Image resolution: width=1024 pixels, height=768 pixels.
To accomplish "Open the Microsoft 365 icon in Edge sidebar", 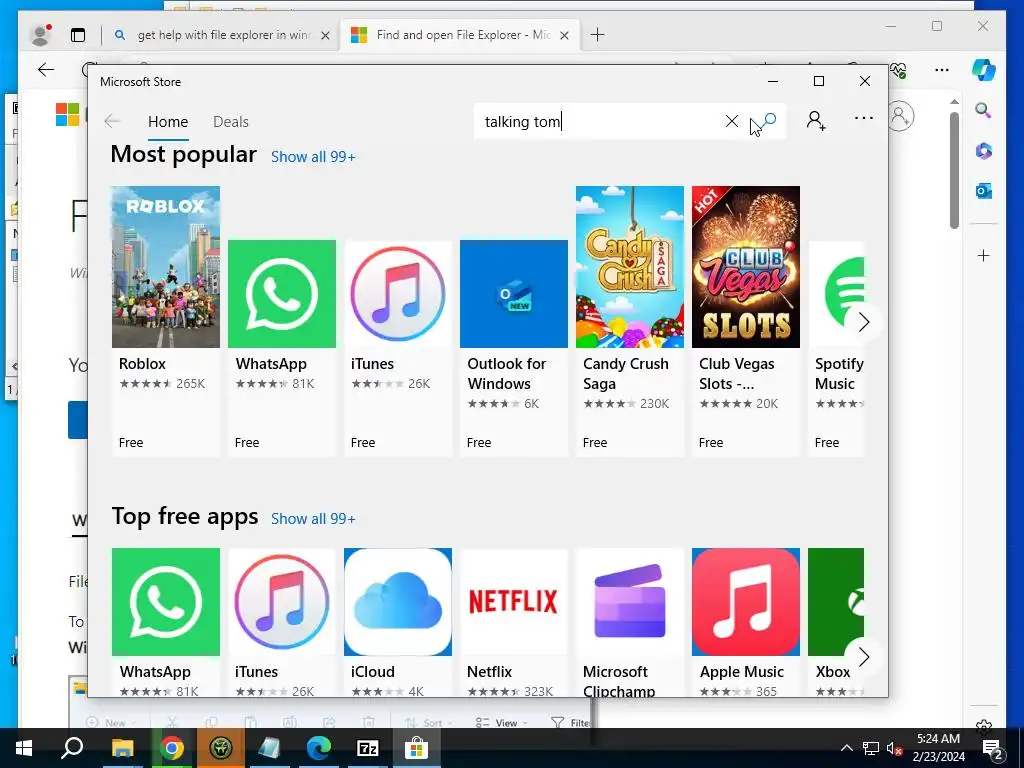I will click(983, 151).
